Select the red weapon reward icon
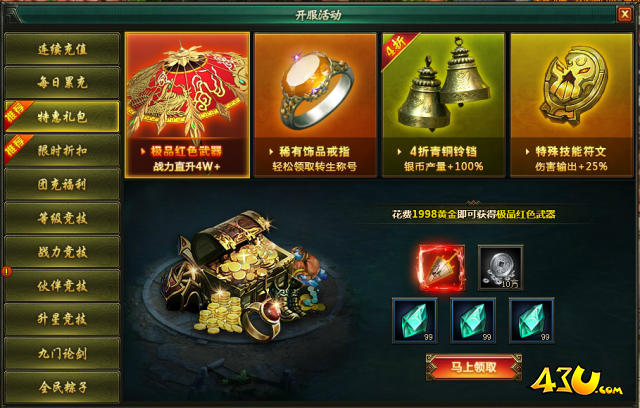The height and width of the screenshot is (408, 640). (x=442, y=268)
